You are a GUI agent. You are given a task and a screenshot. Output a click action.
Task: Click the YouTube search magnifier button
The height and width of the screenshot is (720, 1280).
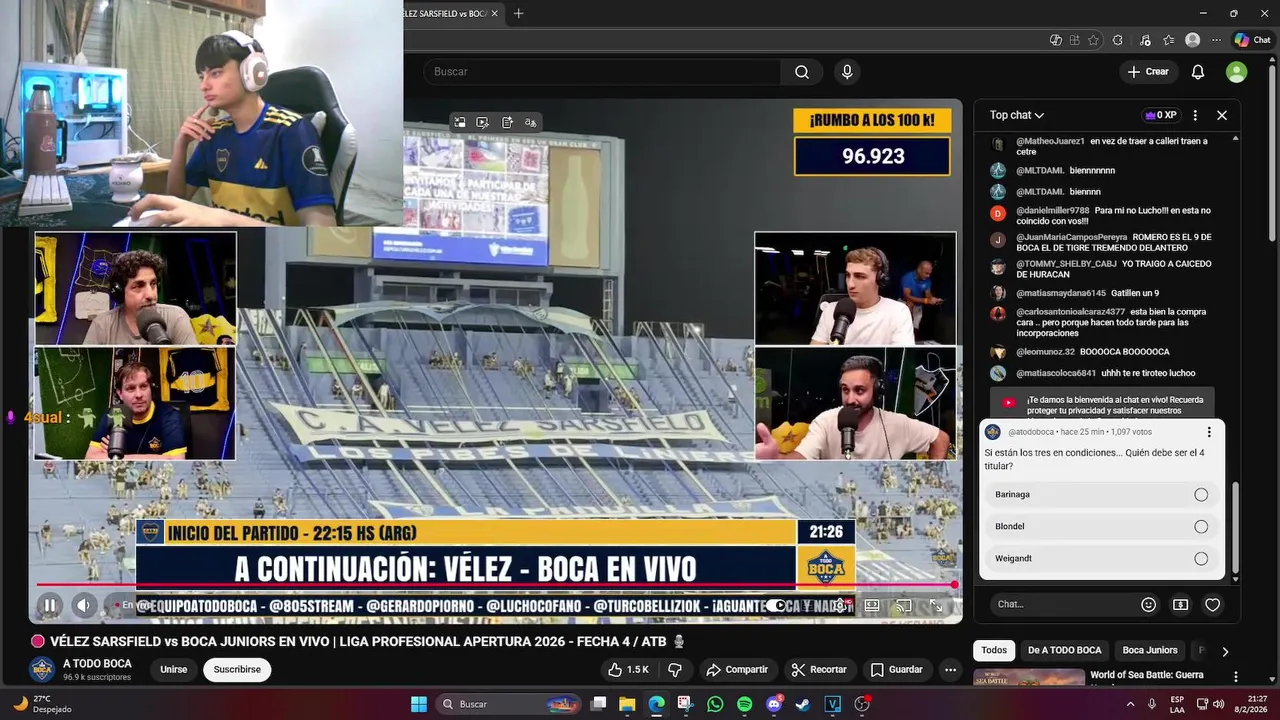coord(802,72)
